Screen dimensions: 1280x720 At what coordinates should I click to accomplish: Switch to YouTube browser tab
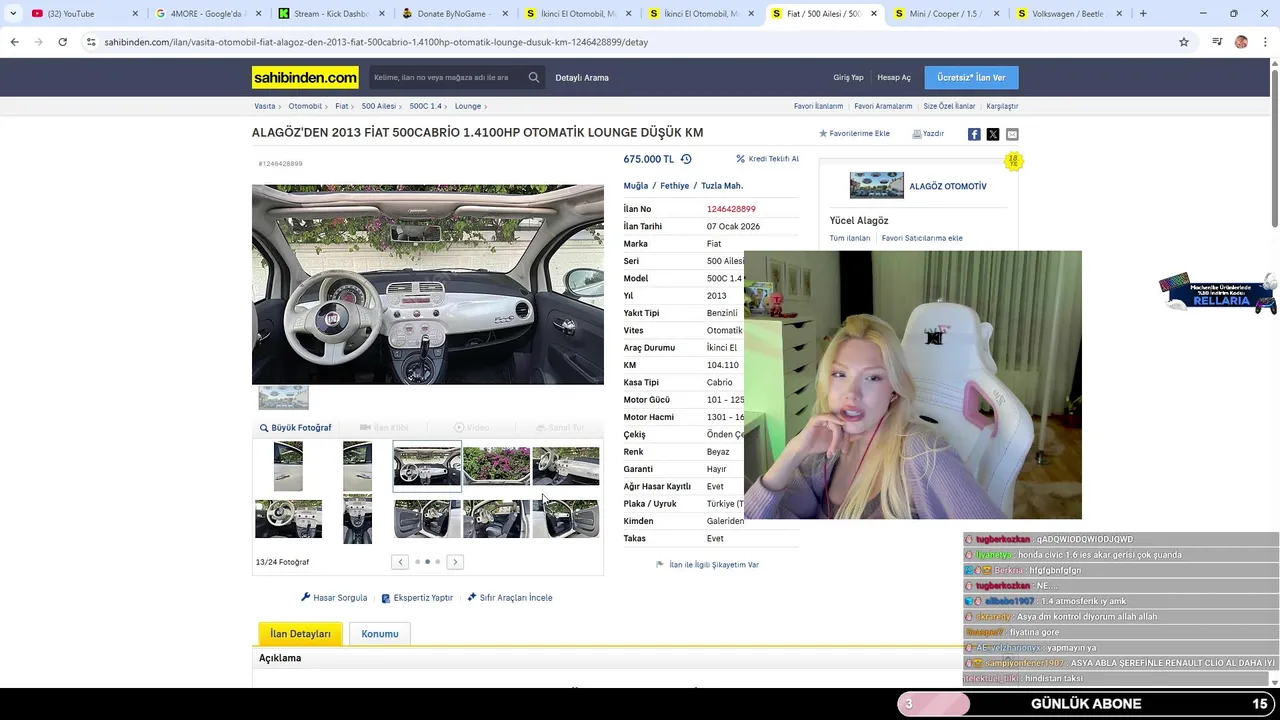[84, 14]
